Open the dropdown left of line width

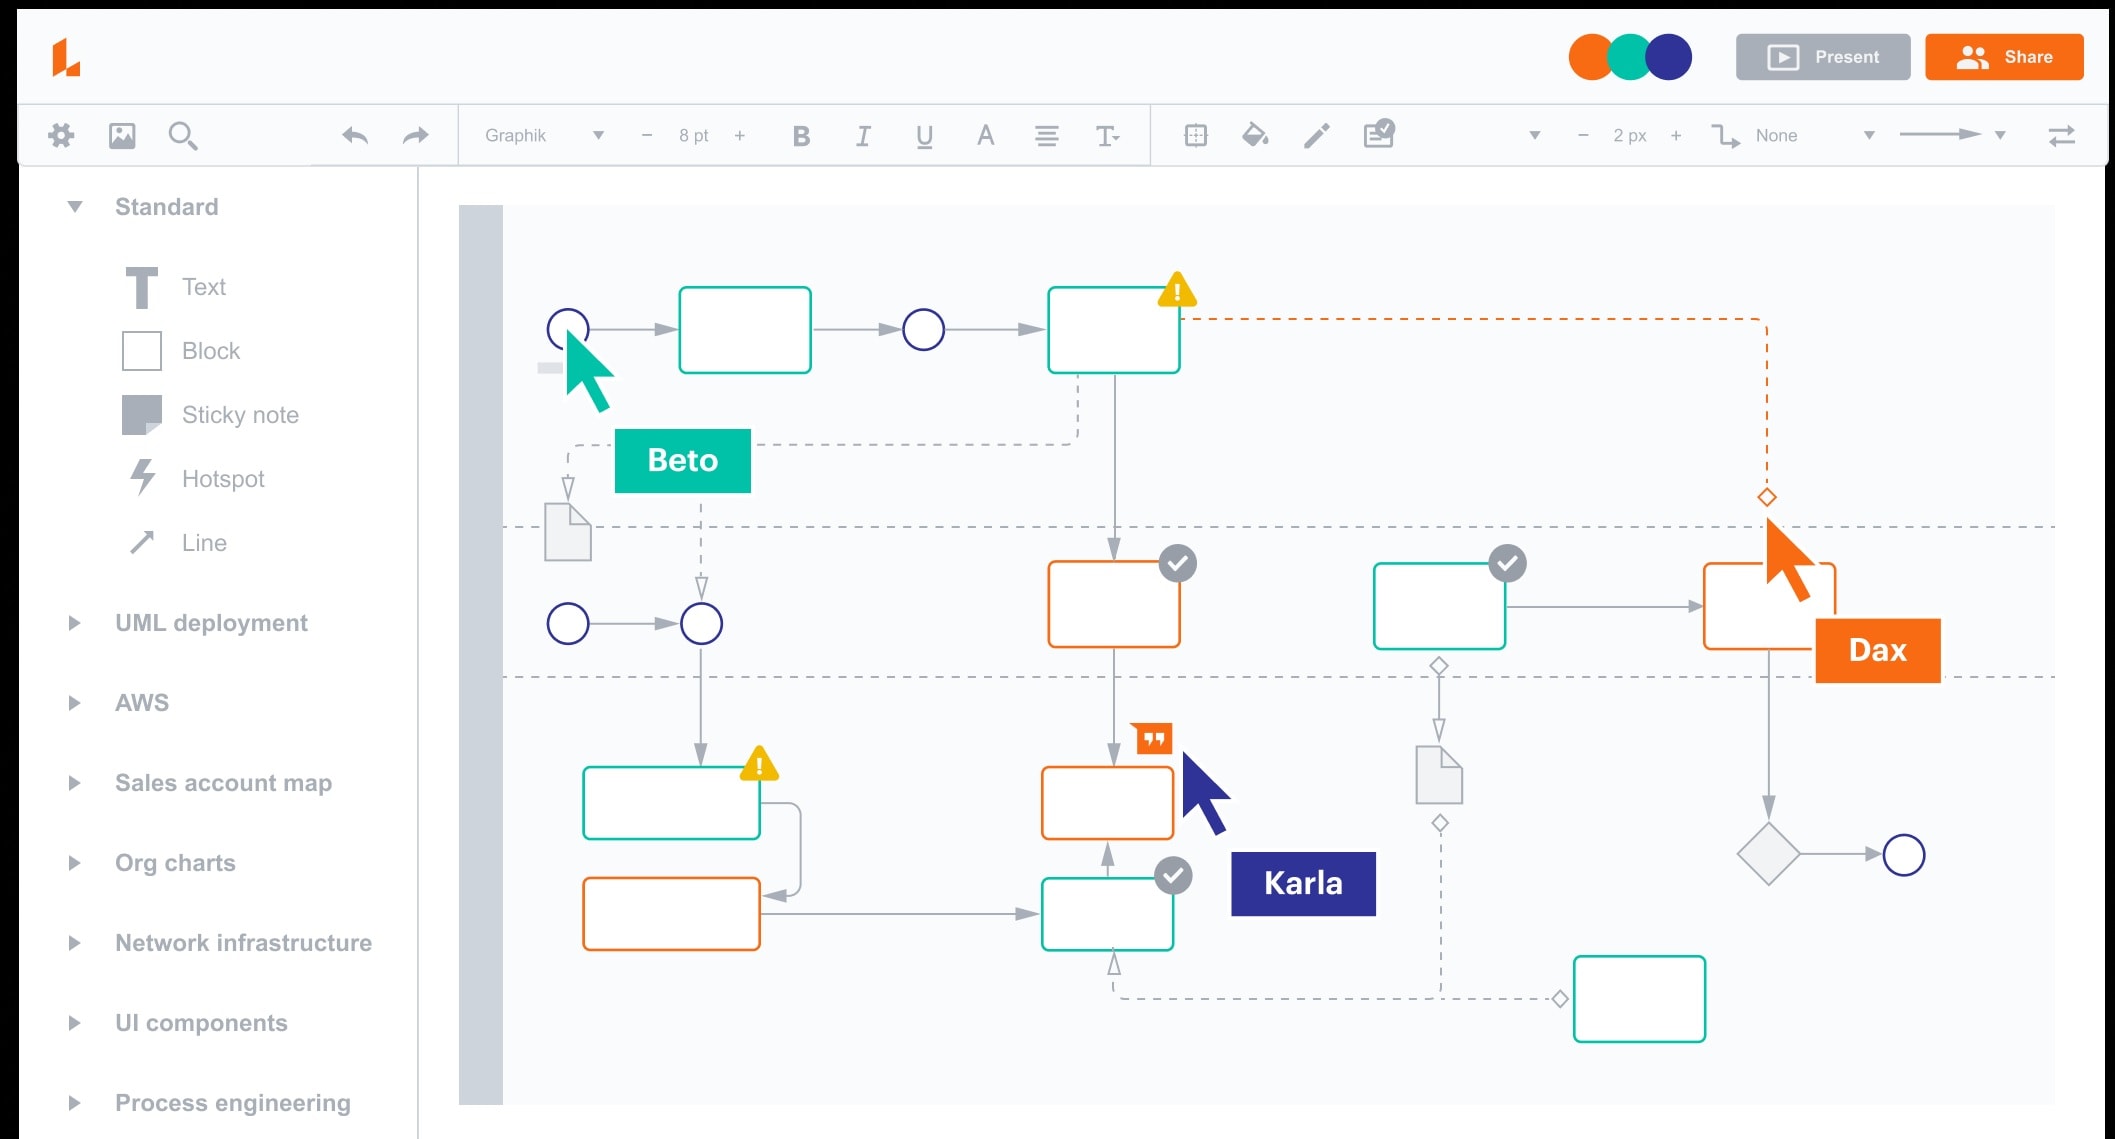[x=1535, y=135]
